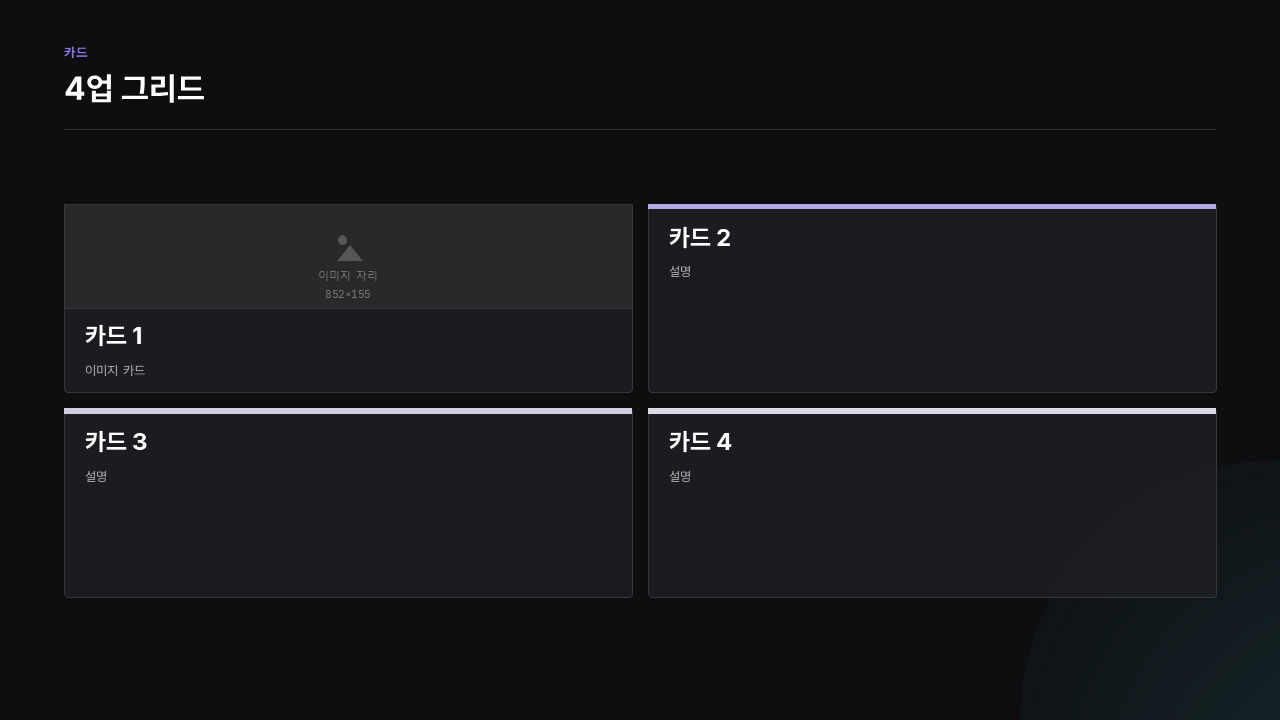The height and width of the screenshot is (720, 1280).
Task: Select the 카드 4 heading
Action: pos(700,442)
